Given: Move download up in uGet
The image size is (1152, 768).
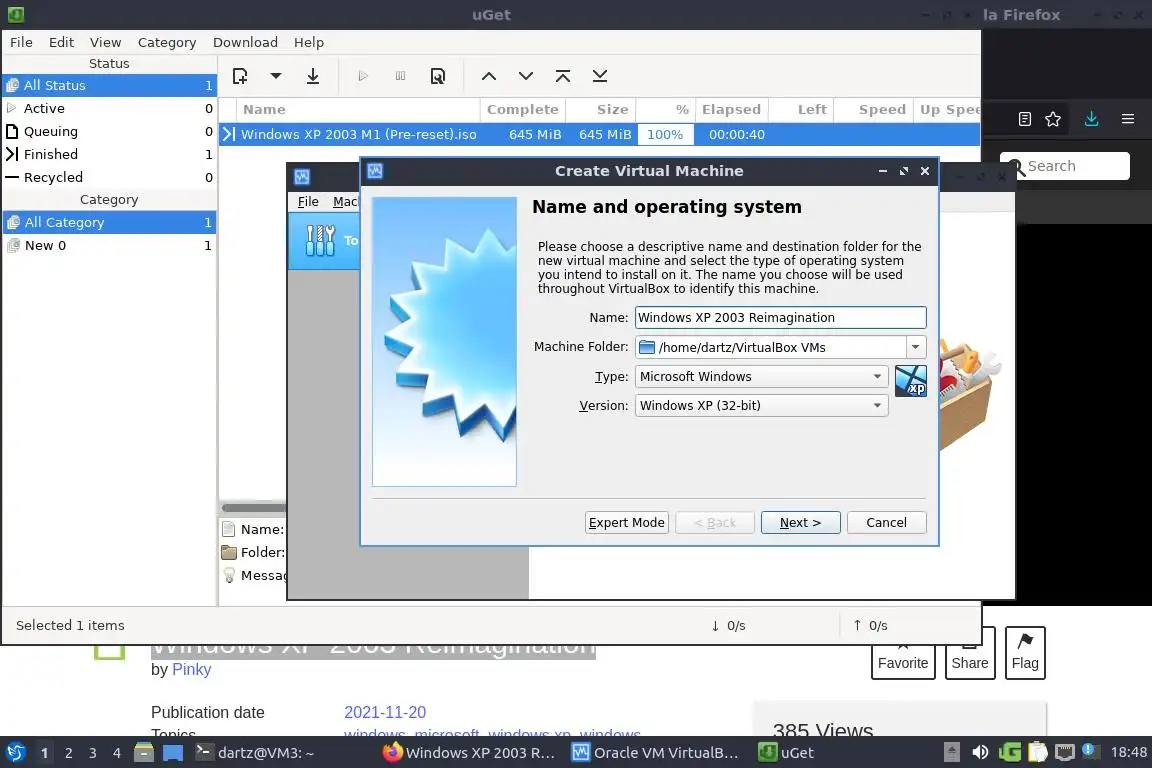Looking at the screenshot, I should (x=489, y=76).
